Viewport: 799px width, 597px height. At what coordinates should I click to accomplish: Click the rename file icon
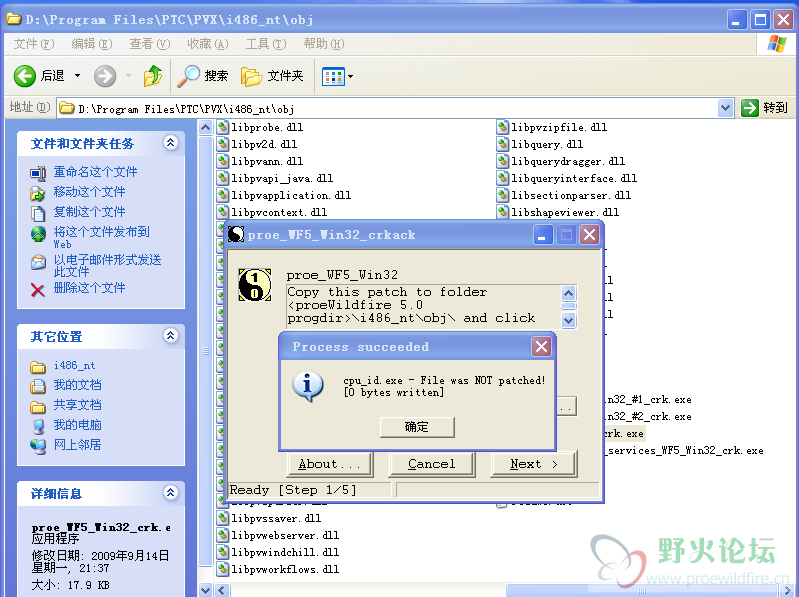(x=38, y=174)
